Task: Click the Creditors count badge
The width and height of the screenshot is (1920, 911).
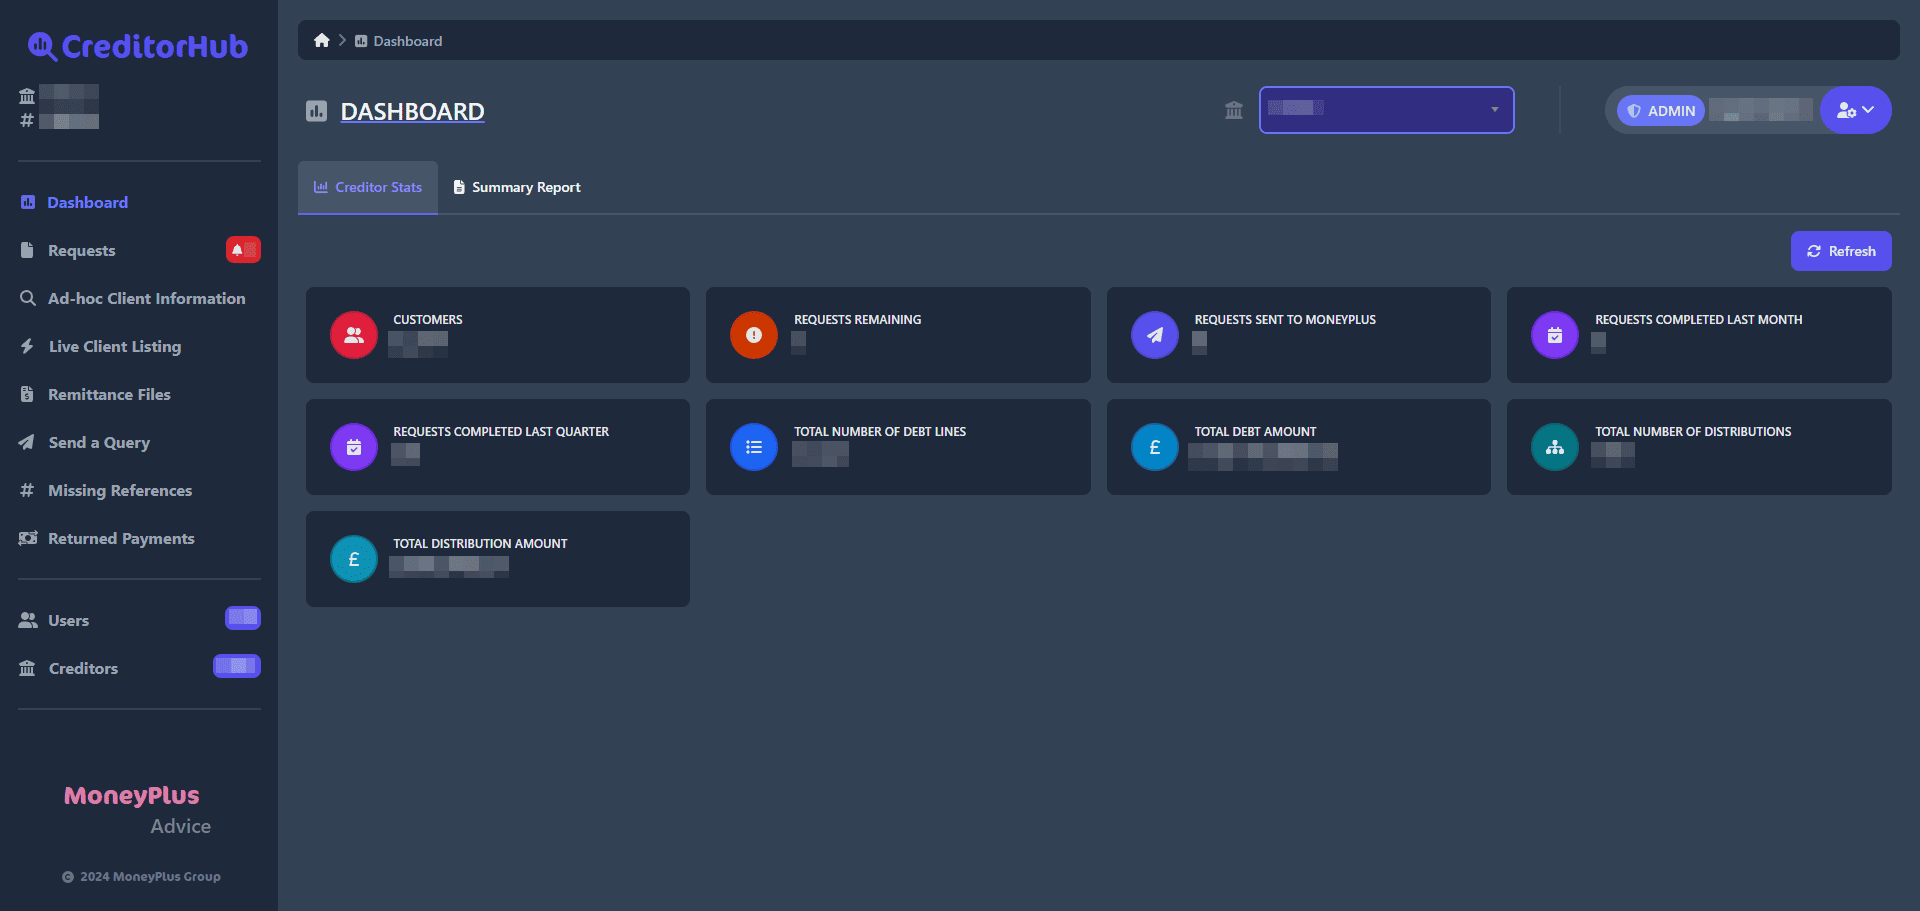Action: click(x=237, y=666)
